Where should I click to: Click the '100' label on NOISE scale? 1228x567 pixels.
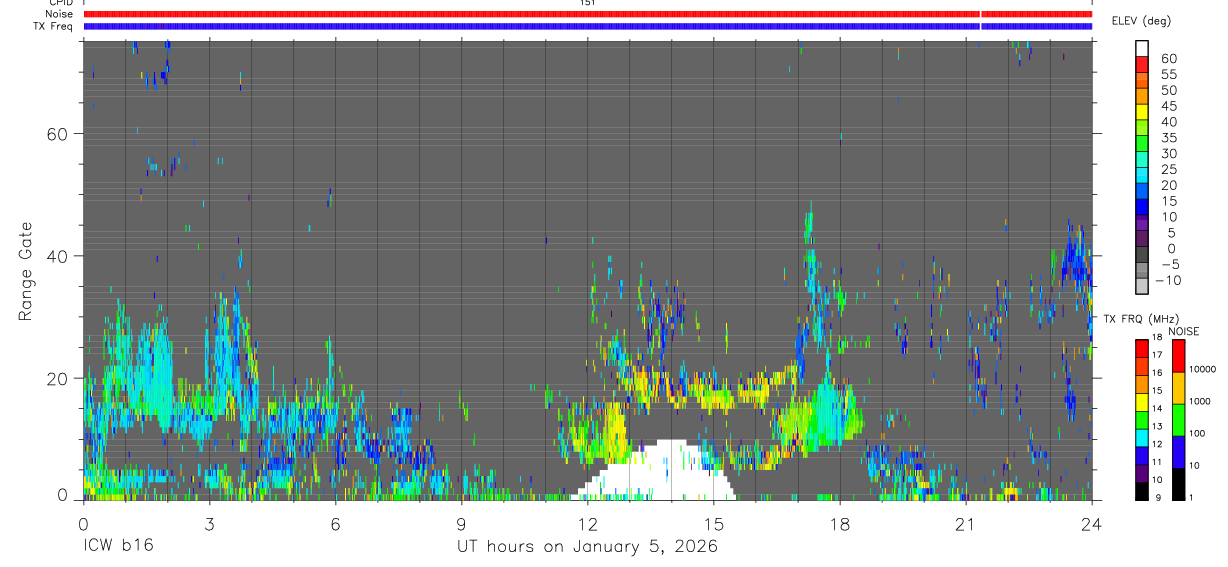(x=1199, y=433)
